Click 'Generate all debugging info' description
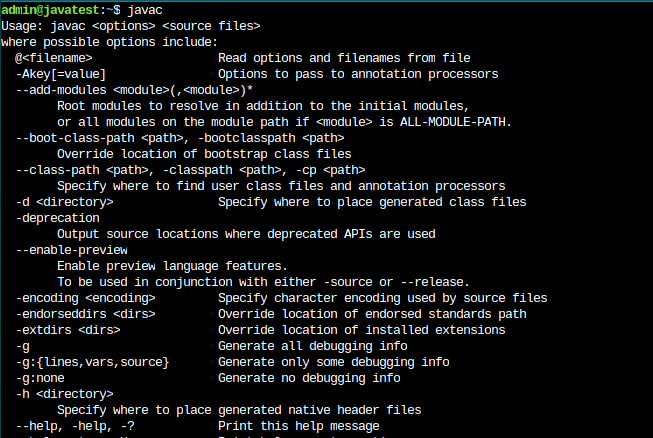The width and height of the screenshot is (653, 438). coord(311,346)
